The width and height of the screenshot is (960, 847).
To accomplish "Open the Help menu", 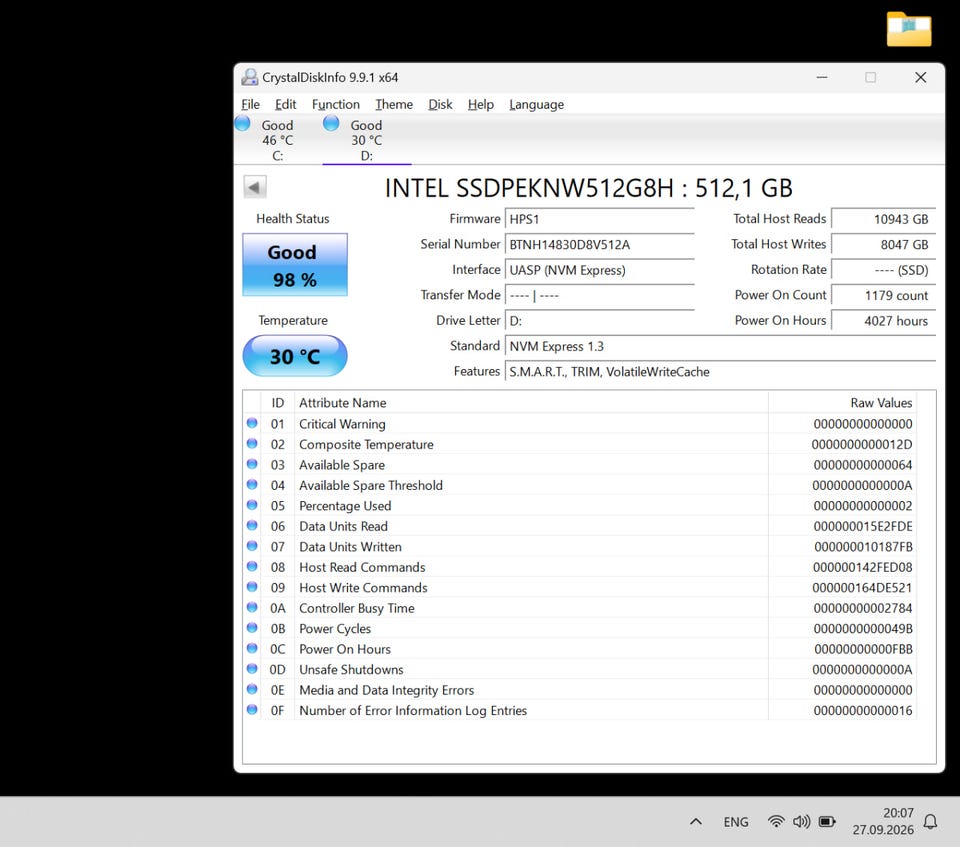I will click(x=481, y=105).
